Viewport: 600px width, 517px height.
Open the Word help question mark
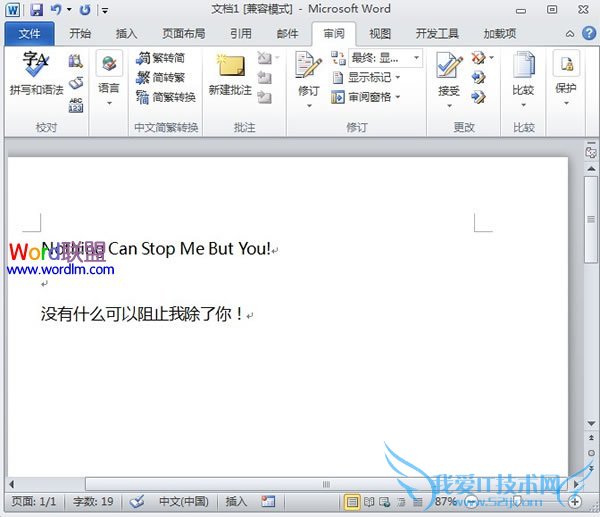pos(589,33)
